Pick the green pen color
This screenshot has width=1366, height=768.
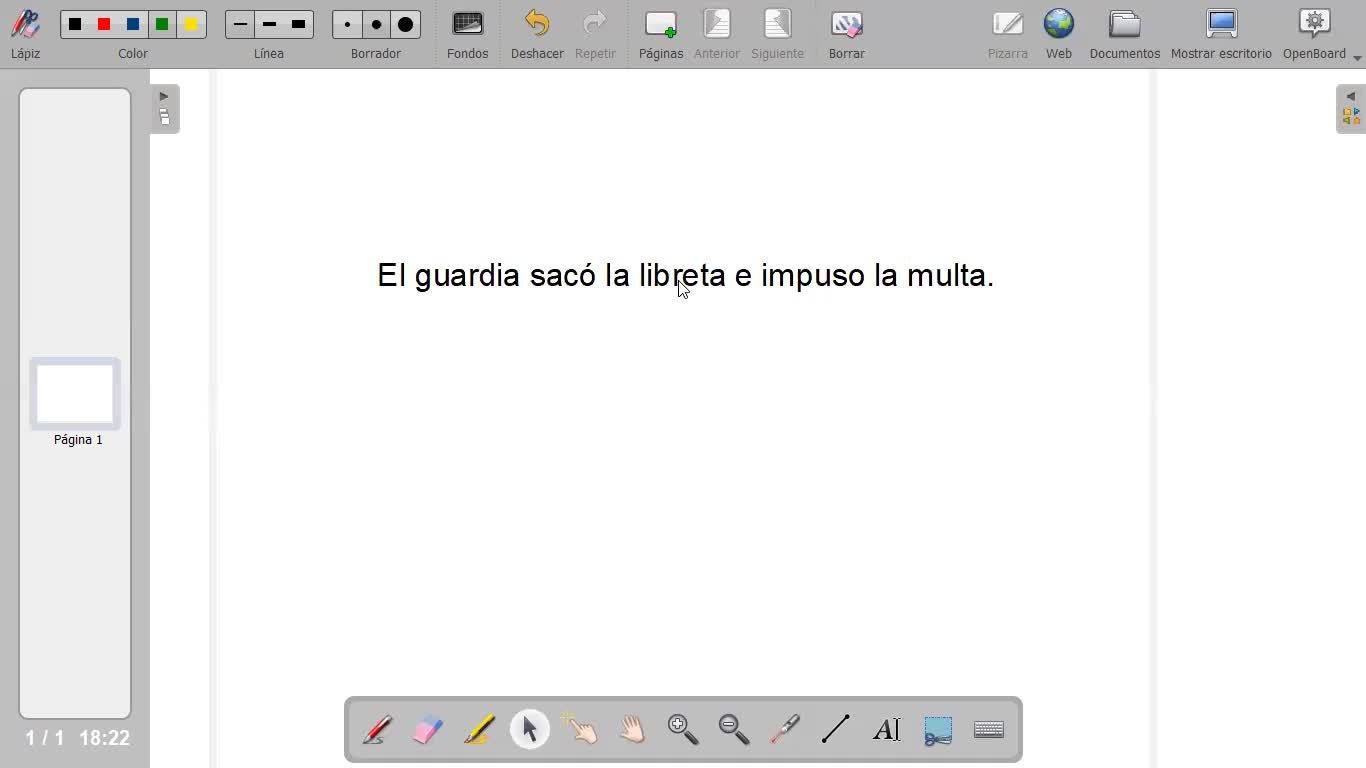162,24
